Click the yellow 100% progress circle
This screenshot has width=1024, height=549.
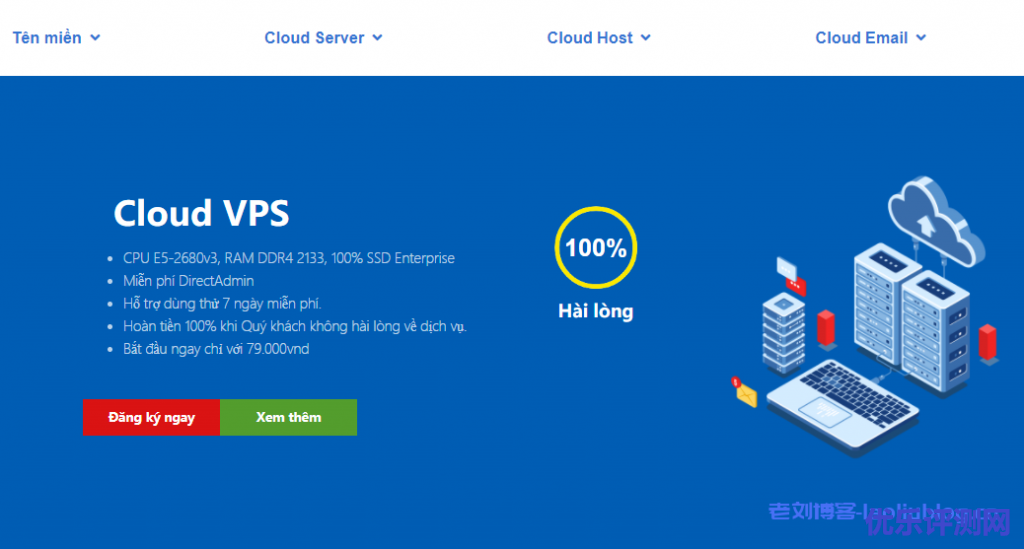(x=596, y=248)
